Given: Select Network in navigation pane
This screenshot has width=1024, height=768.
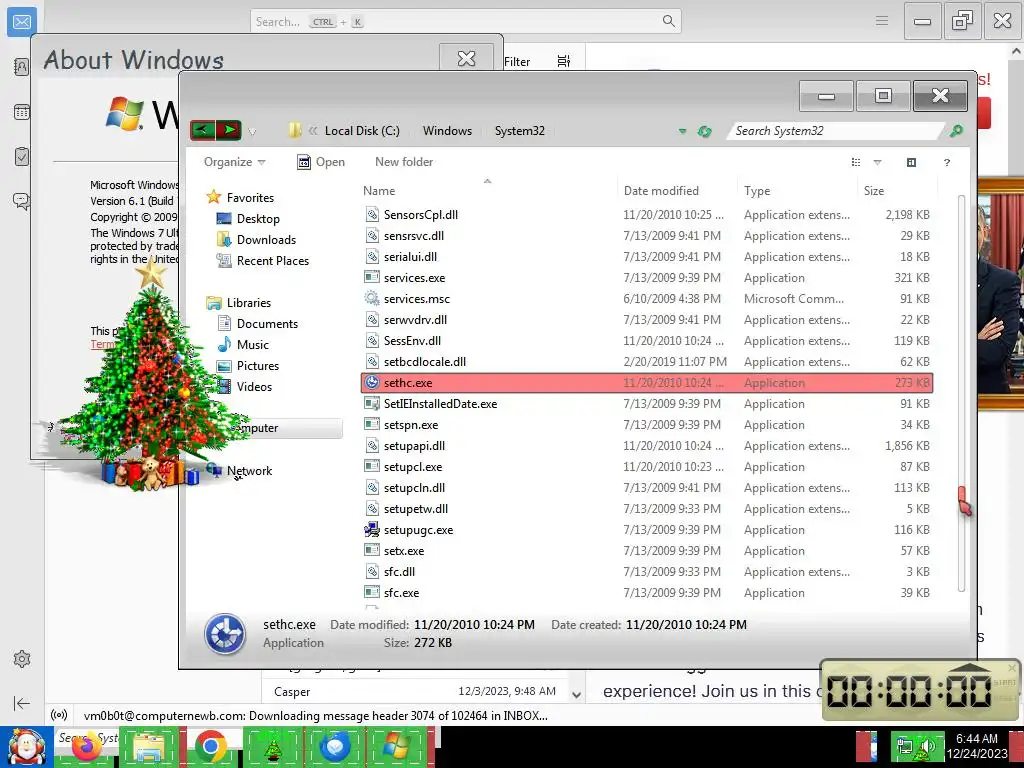Looking at the screenshot, I should coord(239,470).
